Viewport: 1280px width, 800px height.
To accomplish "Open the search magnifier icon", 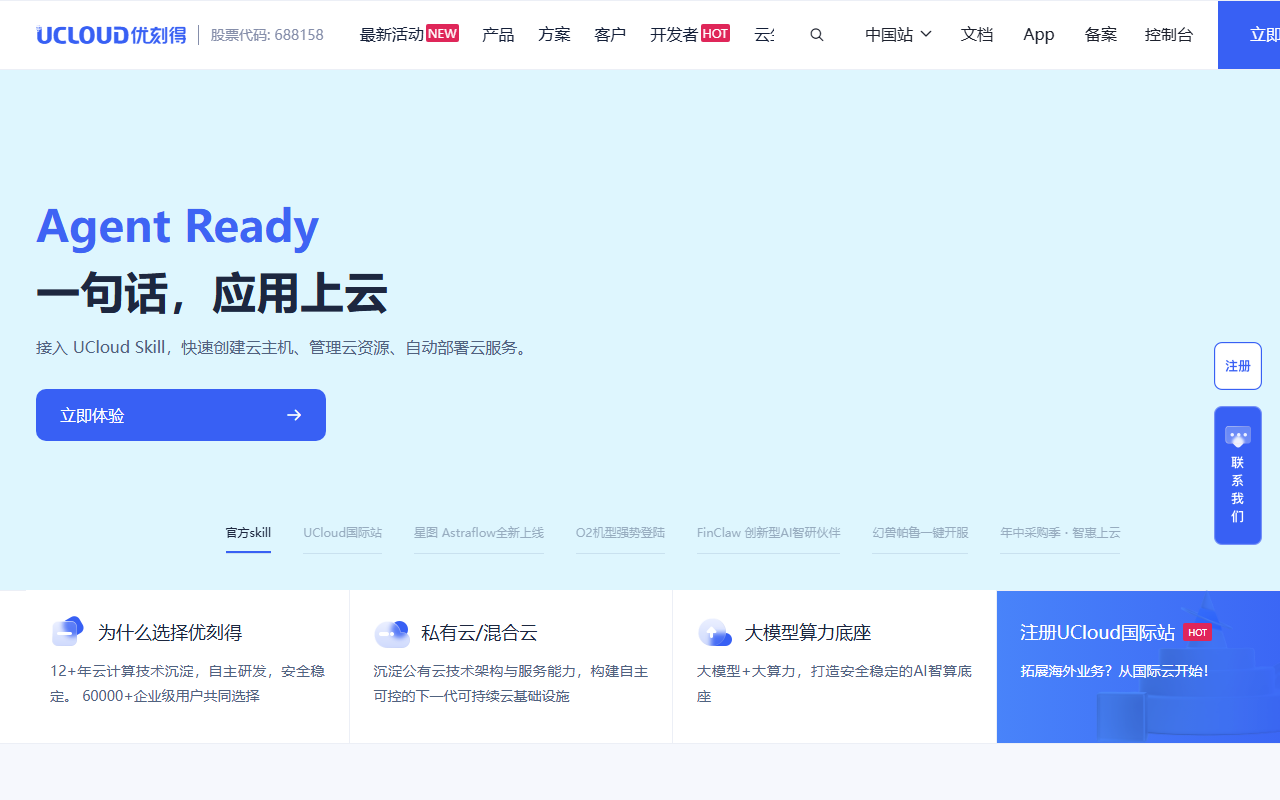I will point(817,35).
